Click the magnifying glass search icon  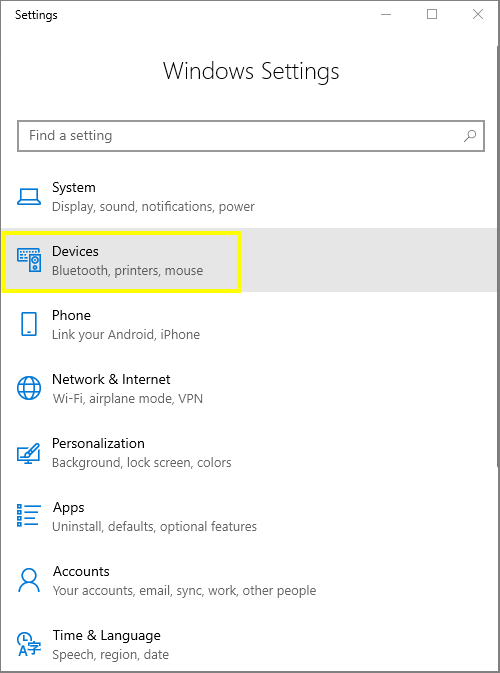coord(470,136)
